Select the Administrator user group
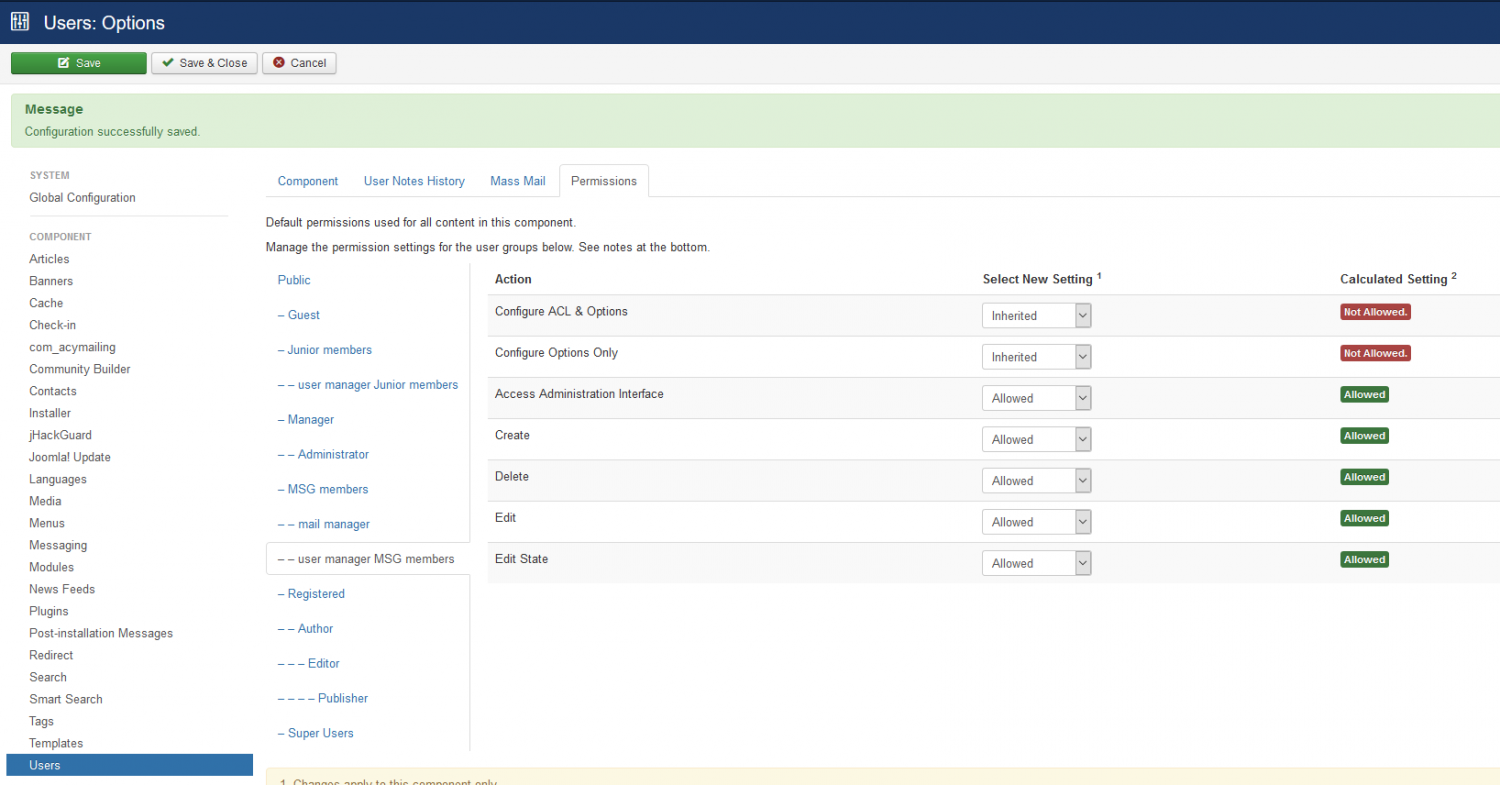This screenshot has width=1500, height=785. 323,454
